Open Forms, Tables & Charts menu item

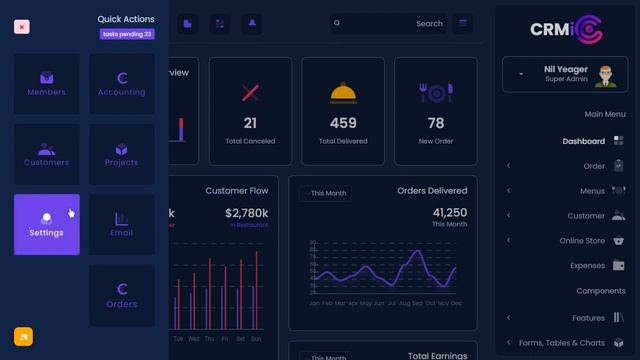click(562, 343)
